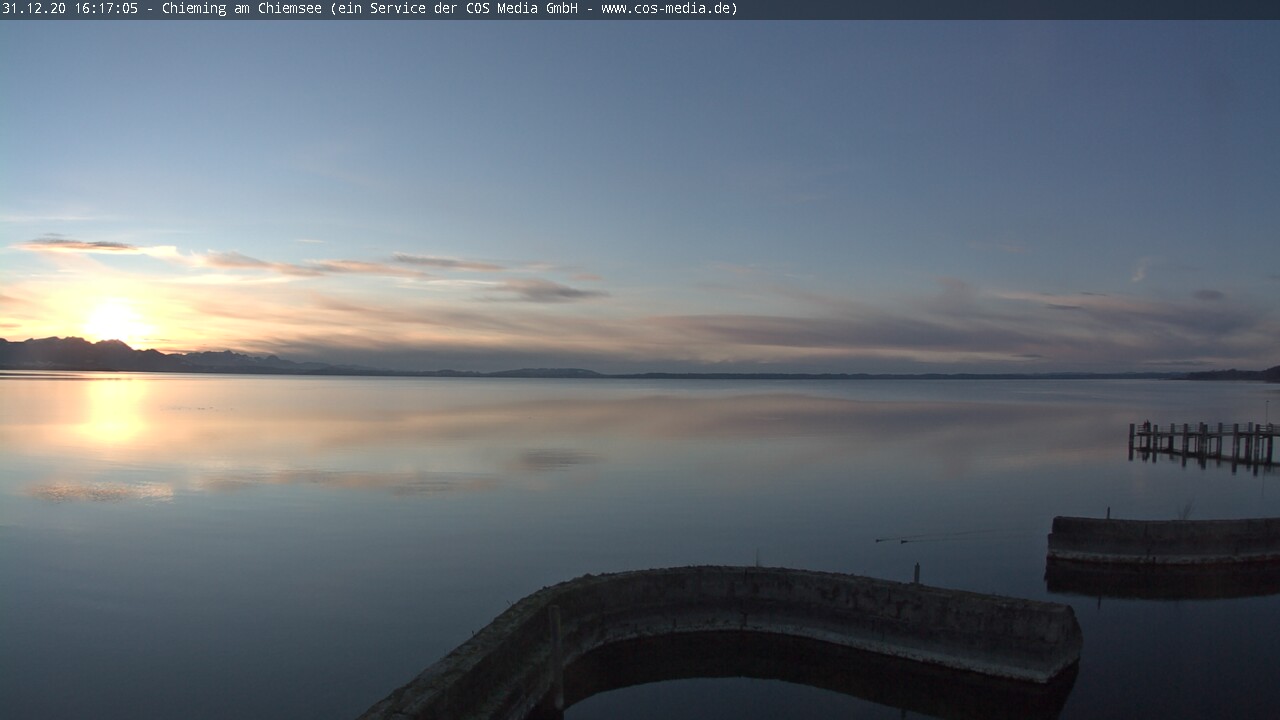The width and height of the screenshot is (1280, 720).
Task: Click the swimming bird leaving a wake
Action: tap(903, 540)
